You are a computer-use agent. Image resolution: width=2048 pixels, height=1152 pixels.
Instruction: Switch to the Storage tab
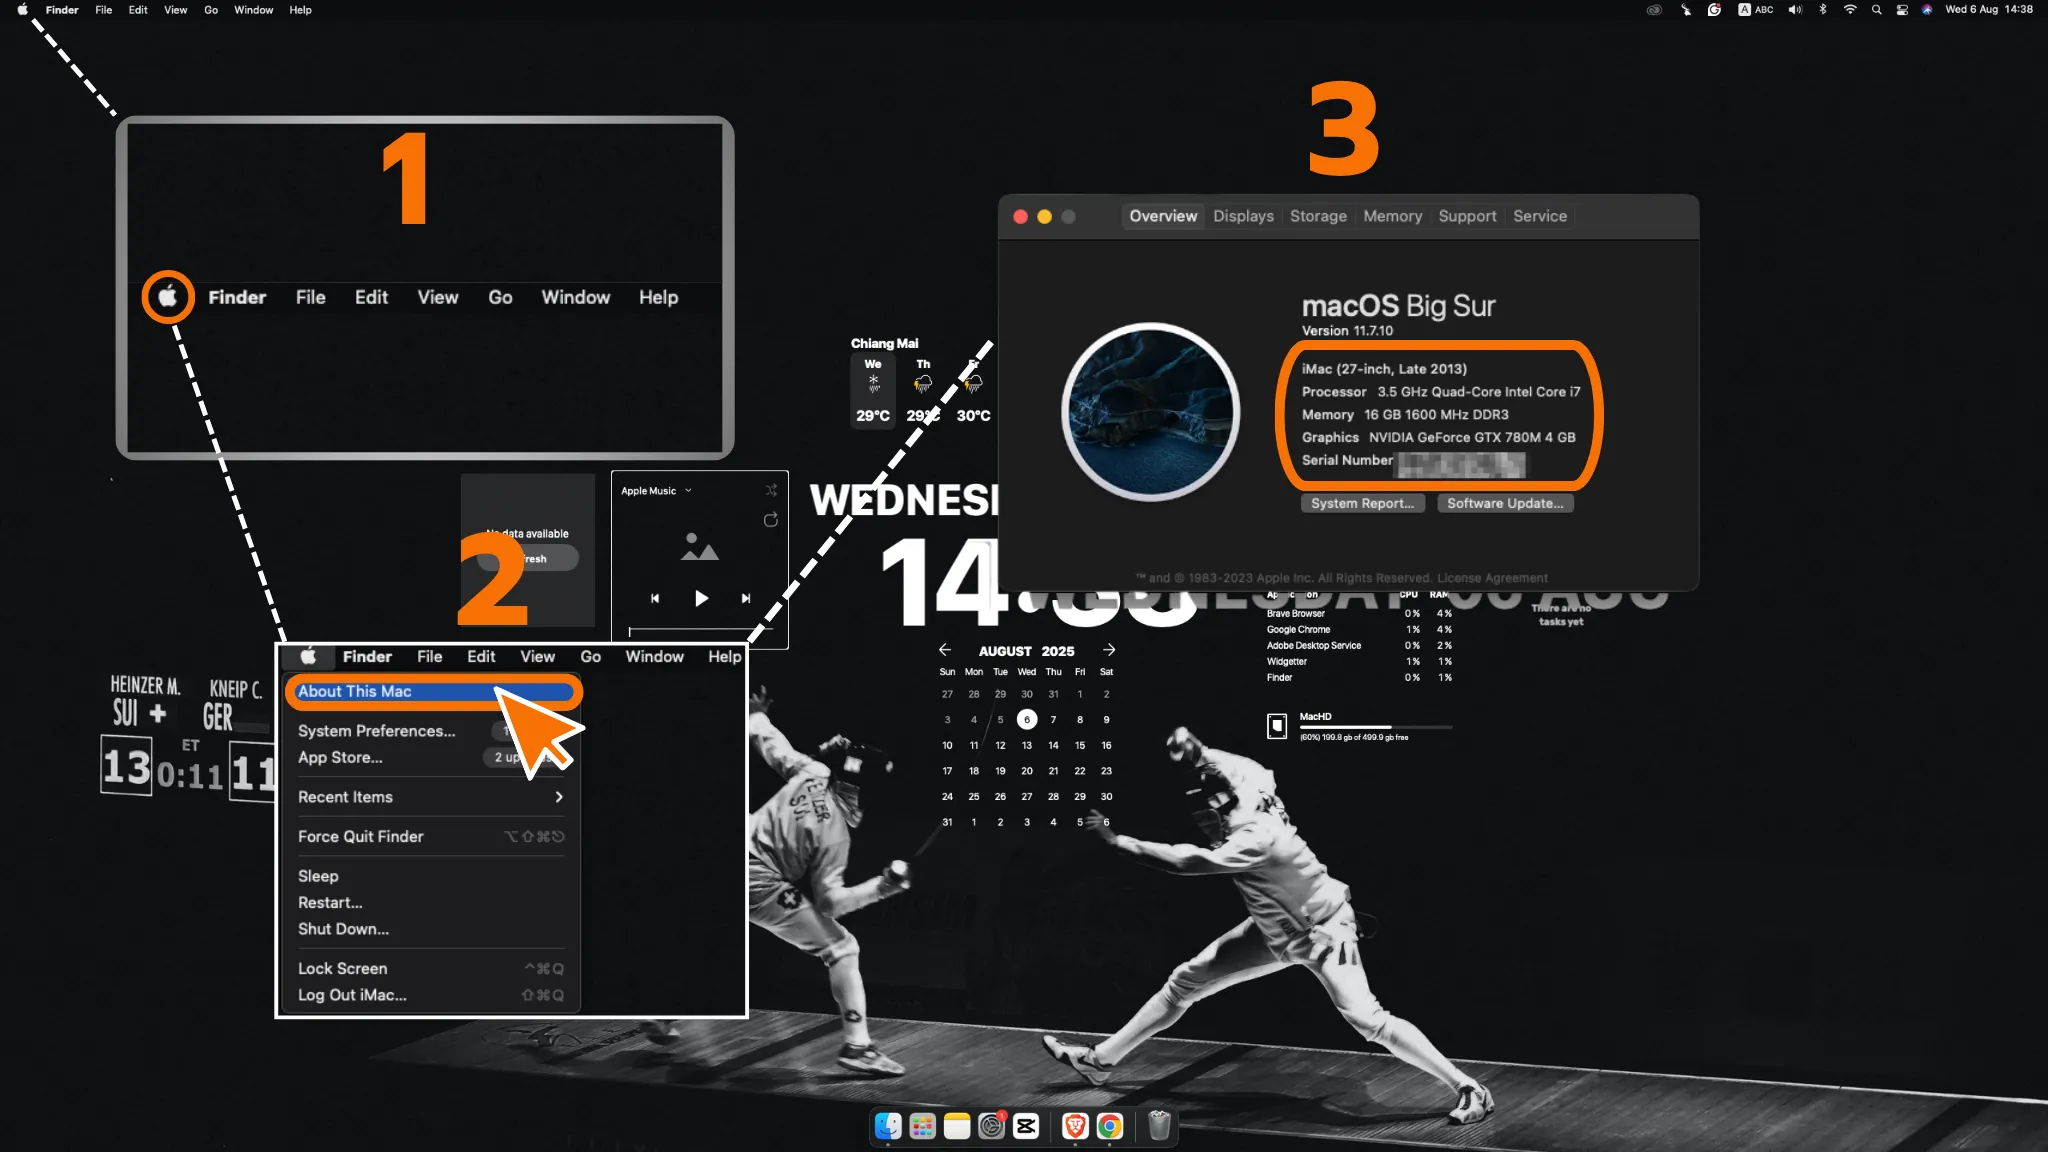(x=1317, y=216)
